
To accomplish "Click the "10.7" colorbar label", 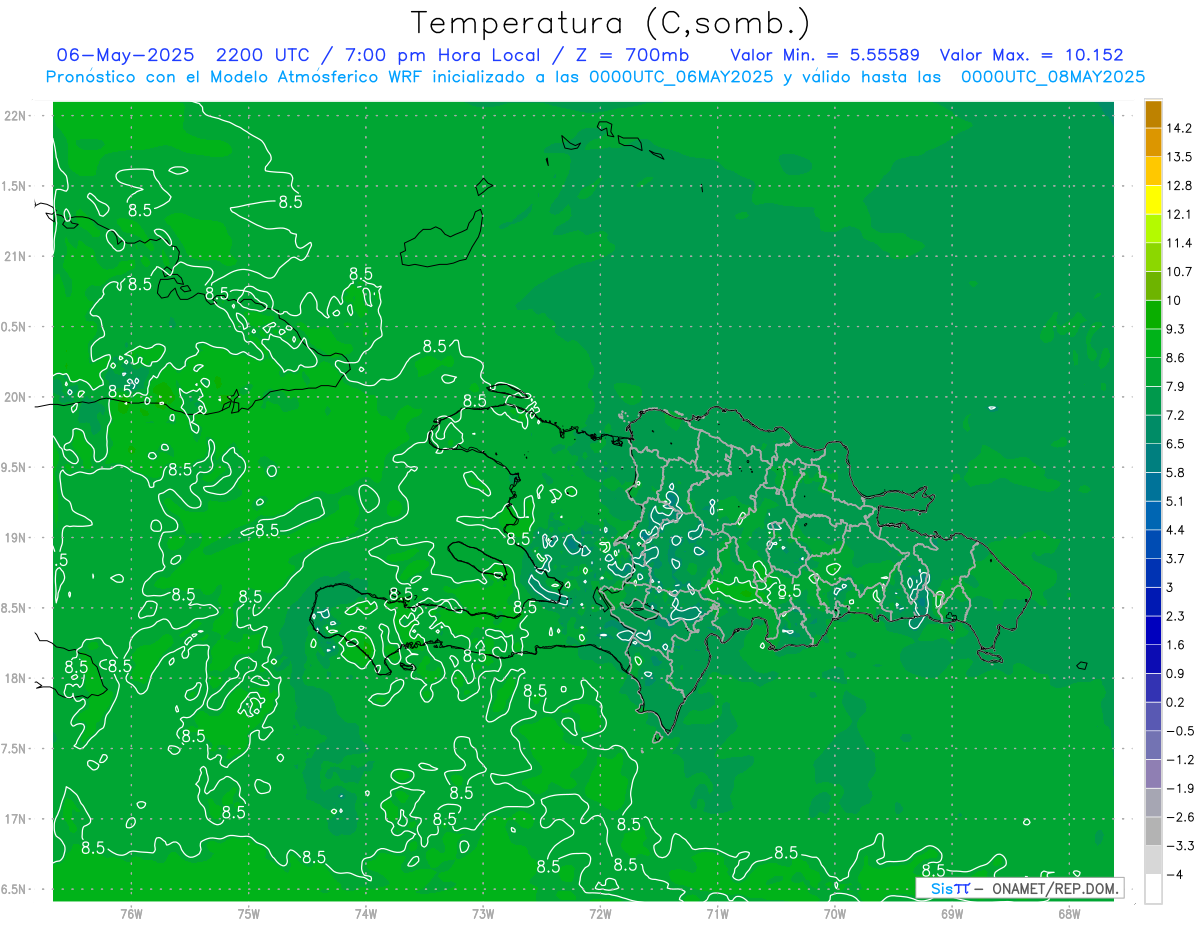I will coord(1180,272).
